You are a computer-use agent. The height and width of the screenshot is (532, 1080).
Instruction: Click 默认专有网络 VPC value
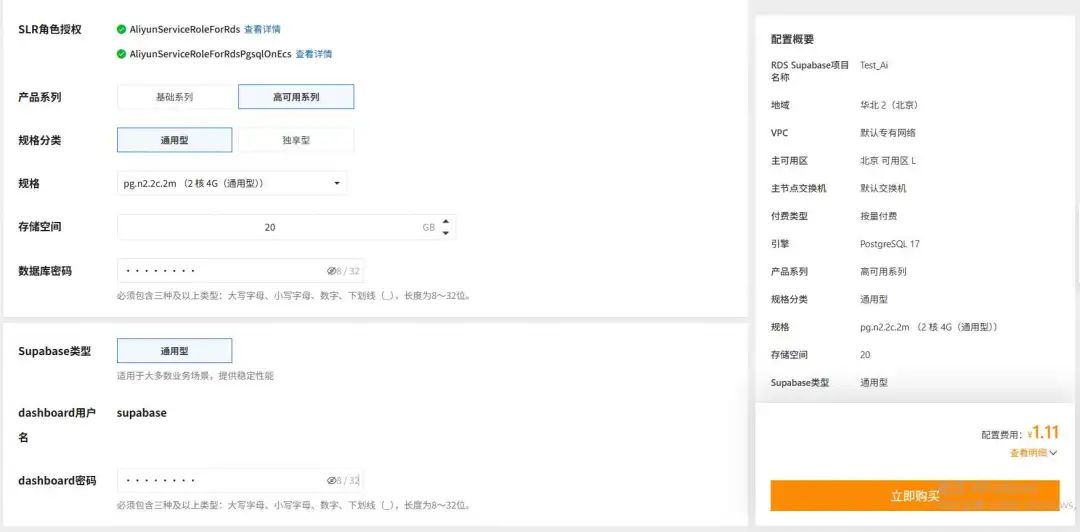pos(888,133)
